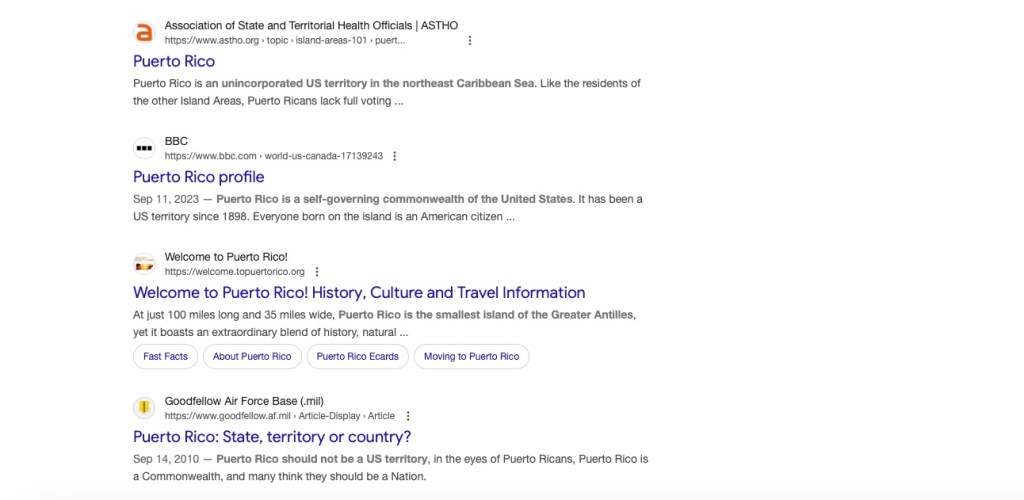Open the 'Puerto Rico' ASTHO result title
Viewport: 1024px width, 500px height.
tap(174, 61)
